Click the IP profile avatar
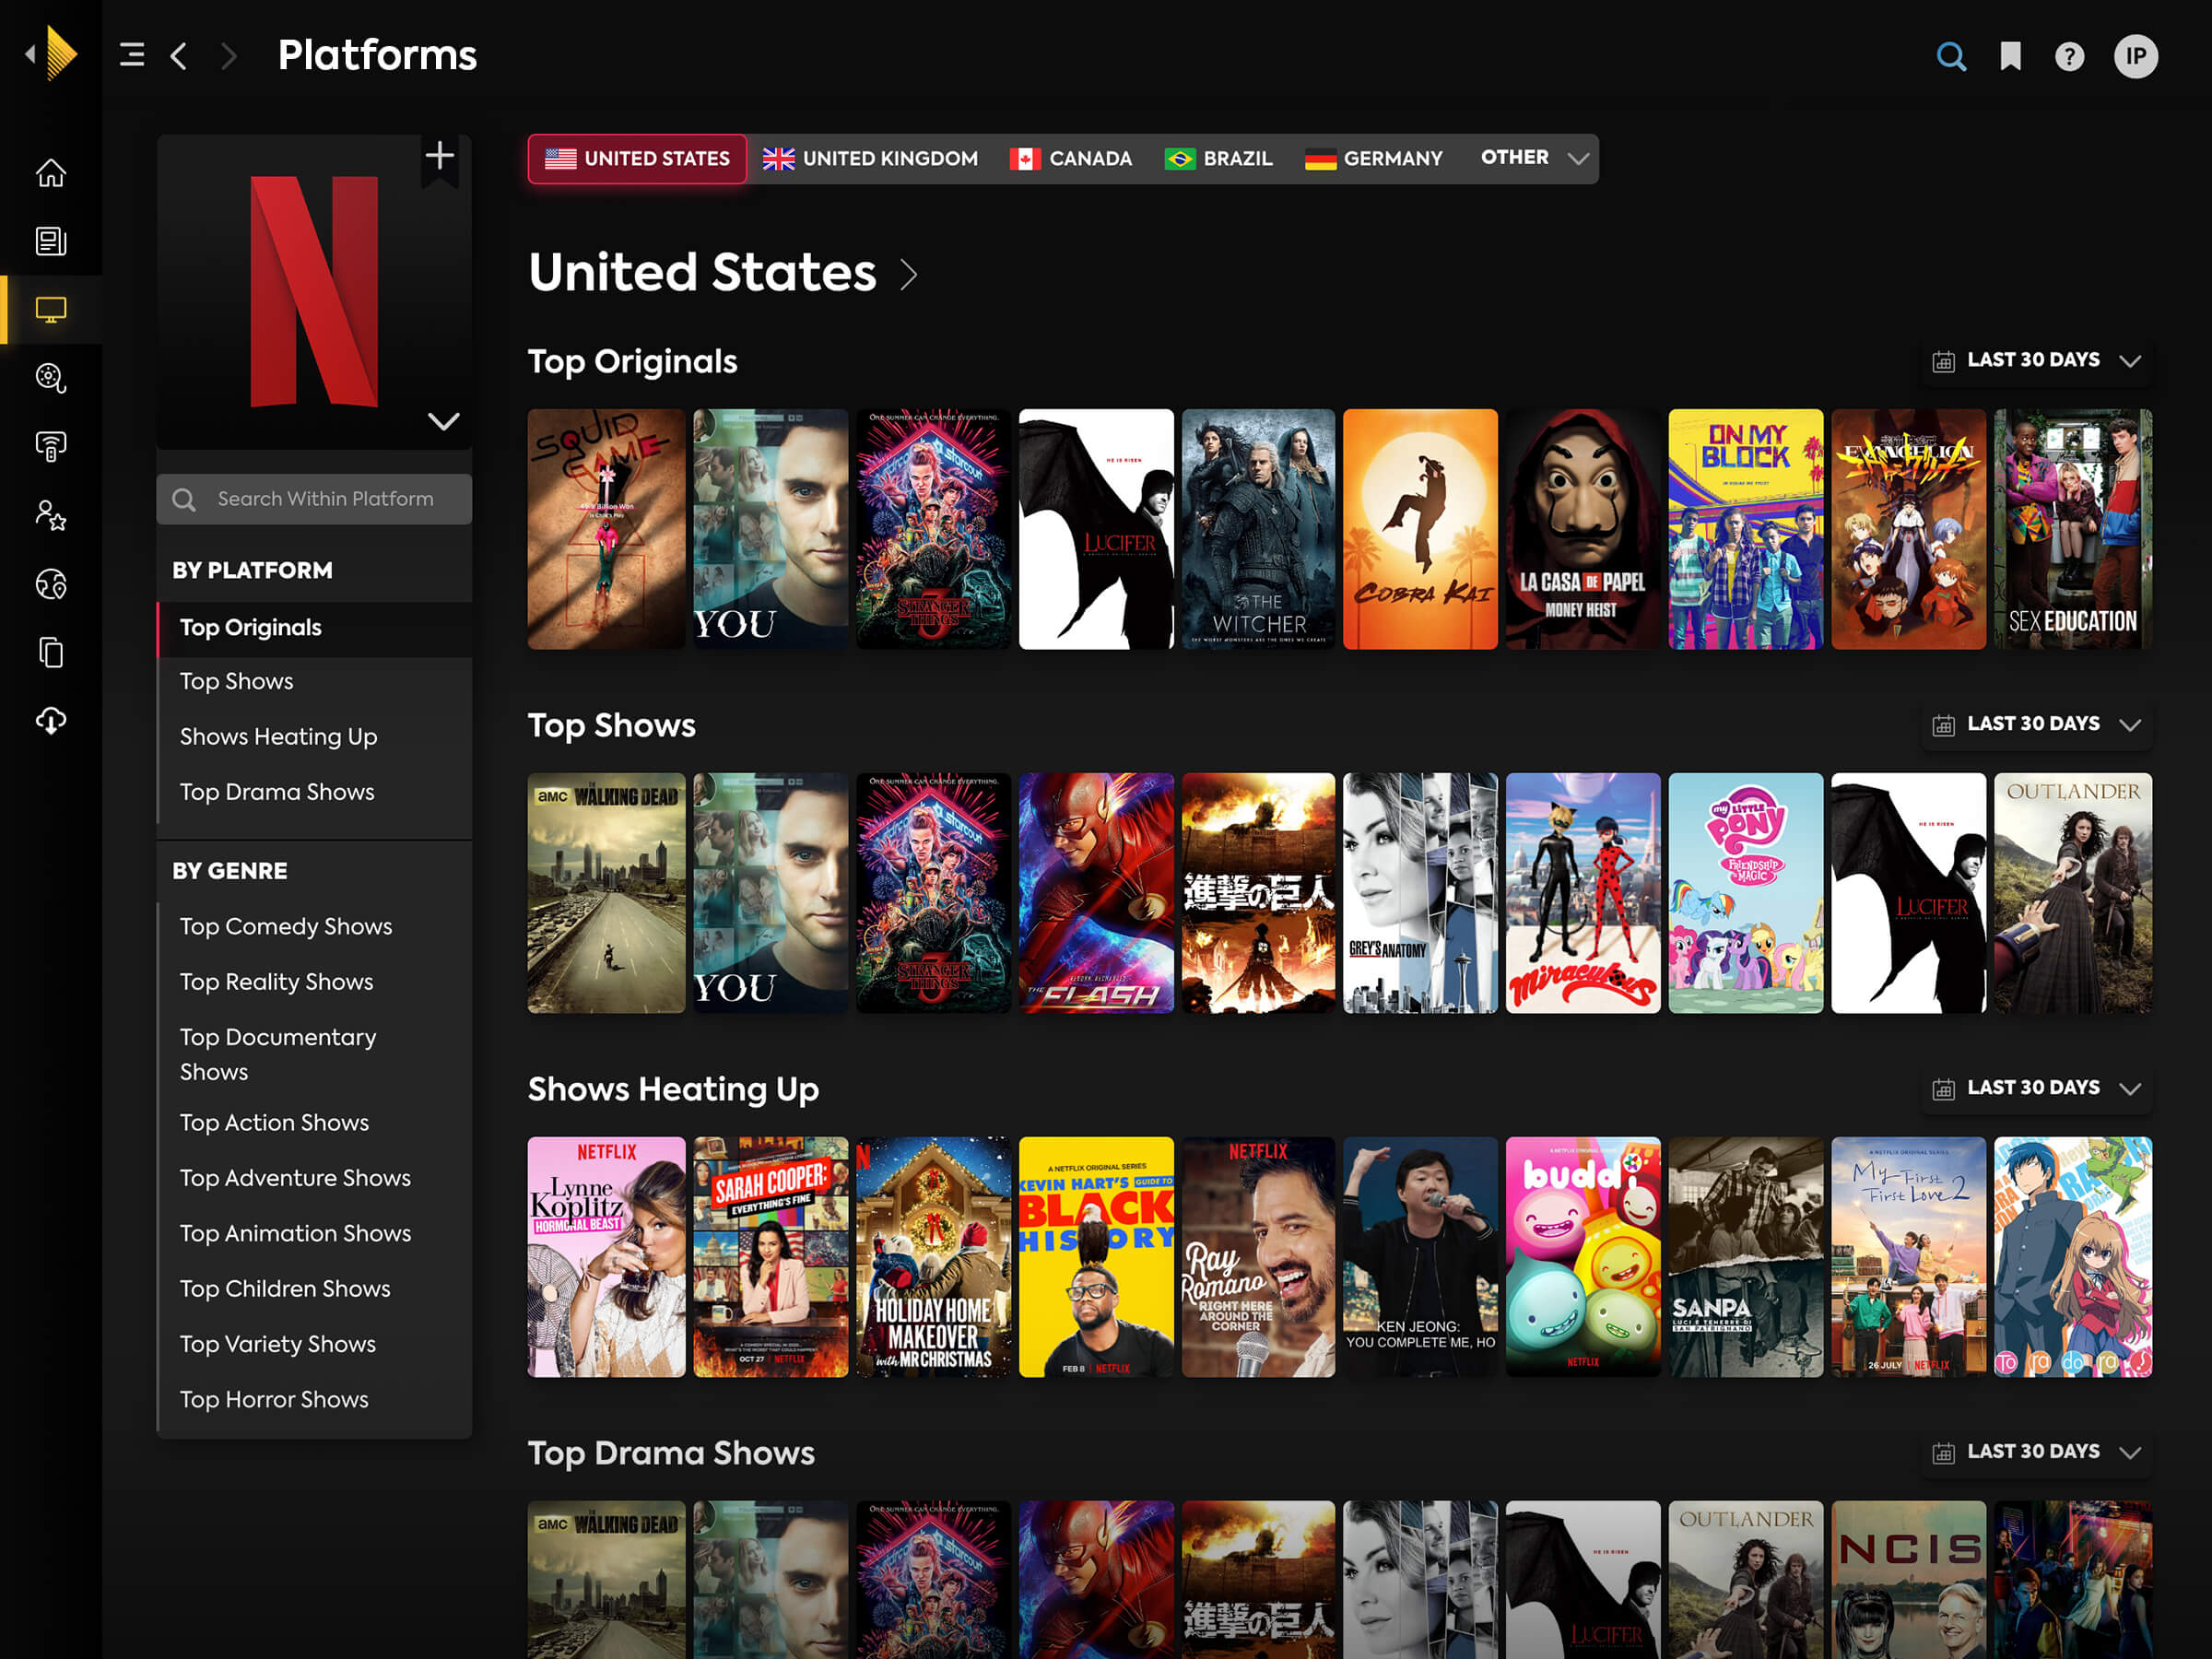The image size is (2212, 1659). [2135, 56]
